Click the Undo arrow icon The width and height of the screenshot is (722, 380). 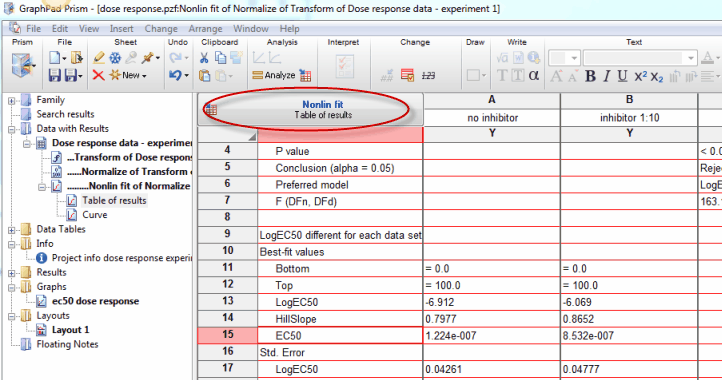(x=175, y=75)
